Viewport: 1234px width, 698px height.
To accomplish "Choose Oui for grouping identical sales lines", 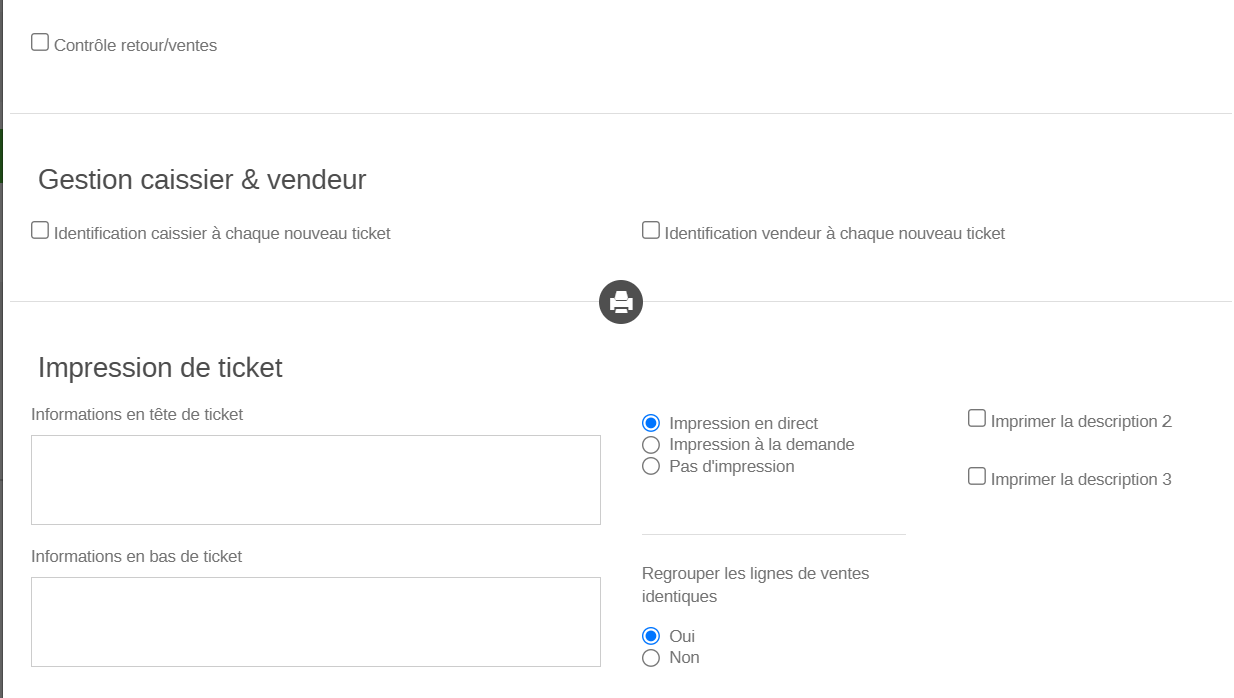I will coord(651,636).
